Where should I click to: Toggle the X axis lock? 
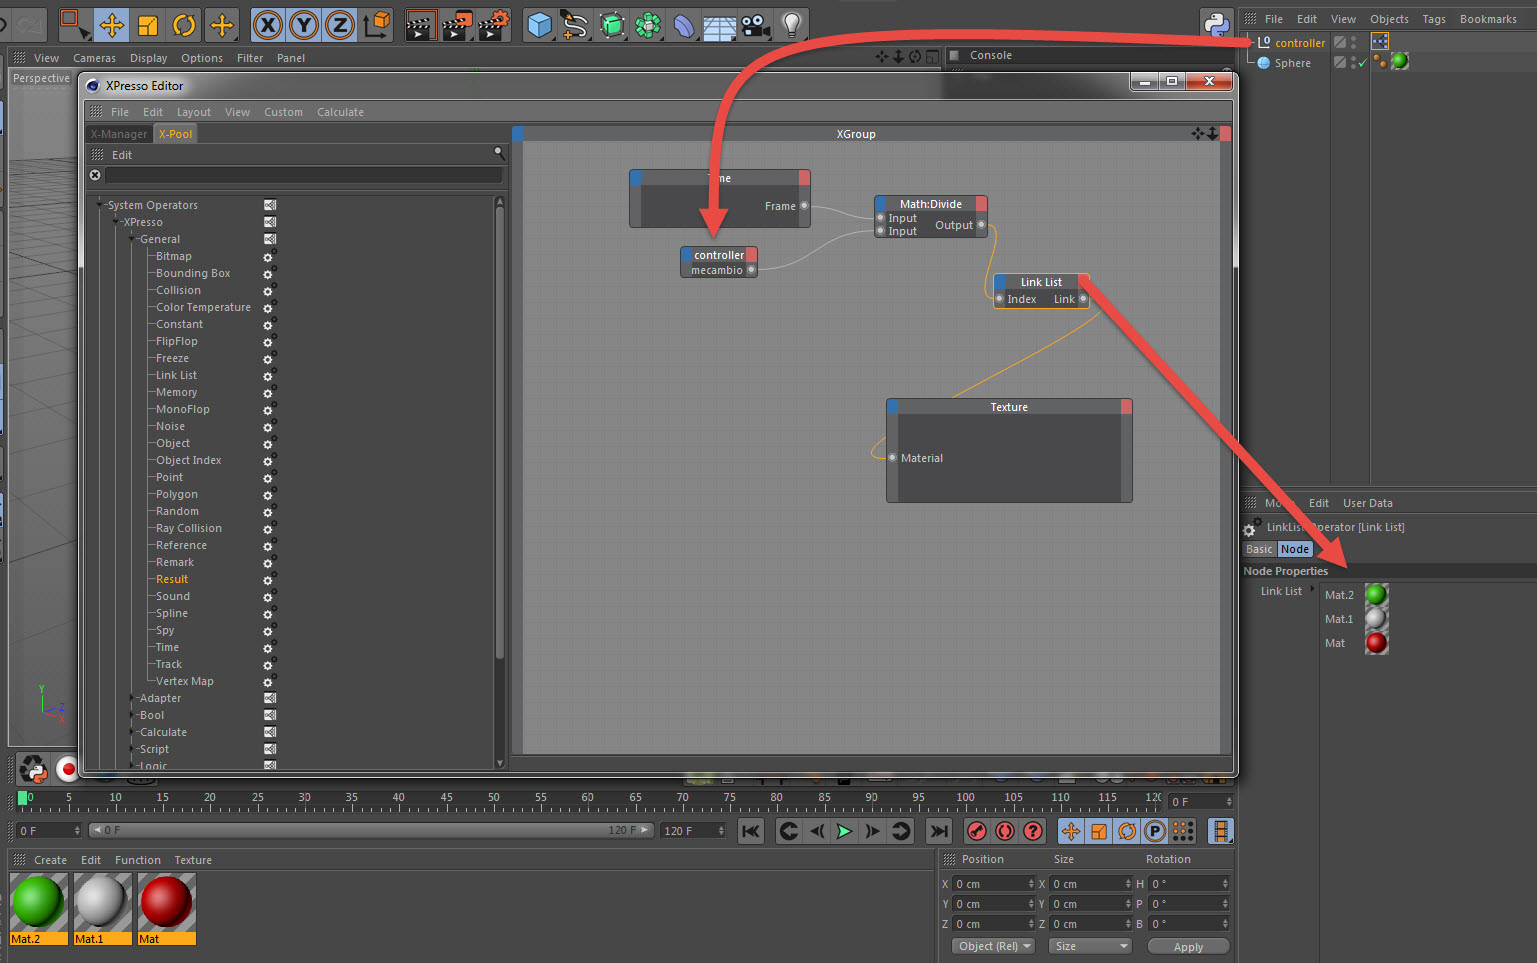[267, 25]
